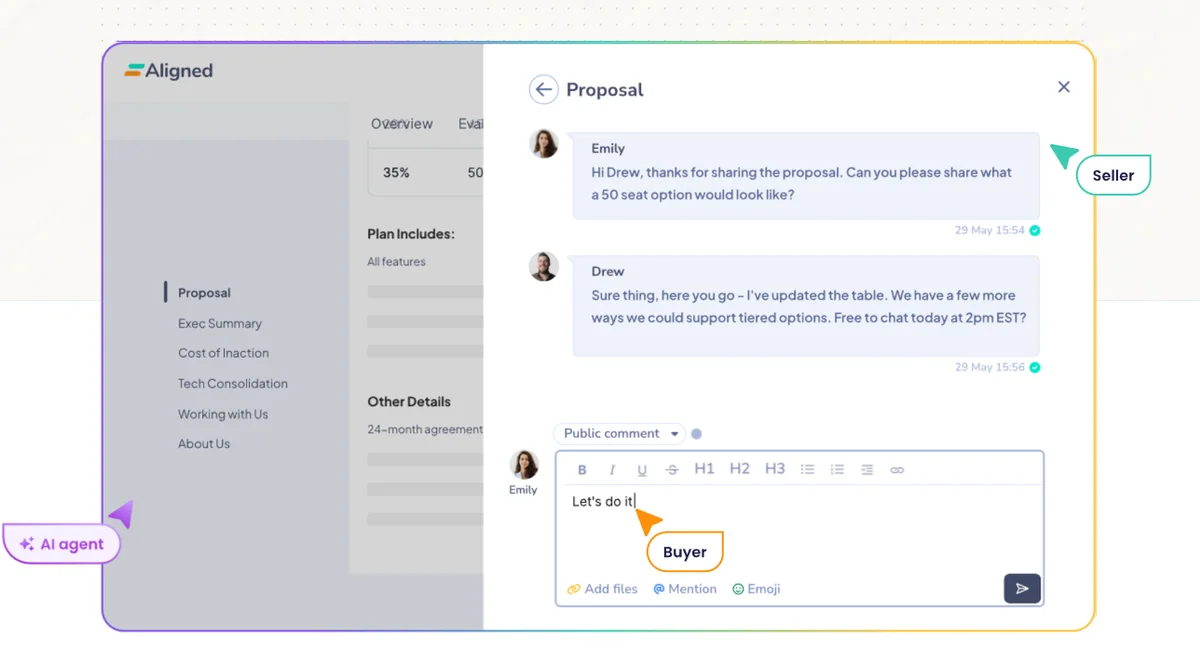Close the Proposal comments panel
Image resolution: width=1200 pixels, height=665 pixels.
[x=1064, y=87]
